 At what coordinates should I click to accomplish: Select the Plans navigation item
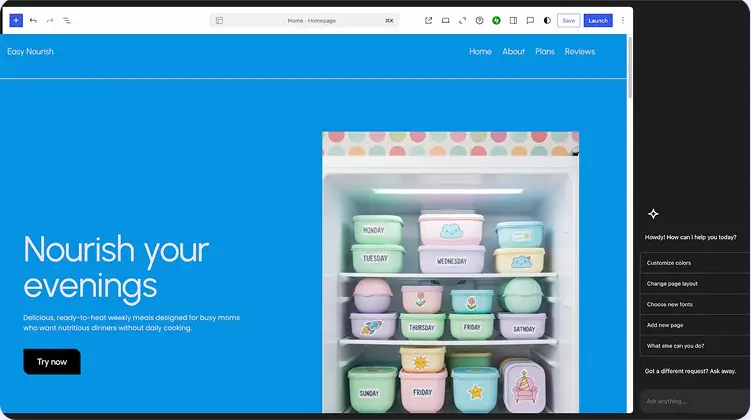click(545, 52)
